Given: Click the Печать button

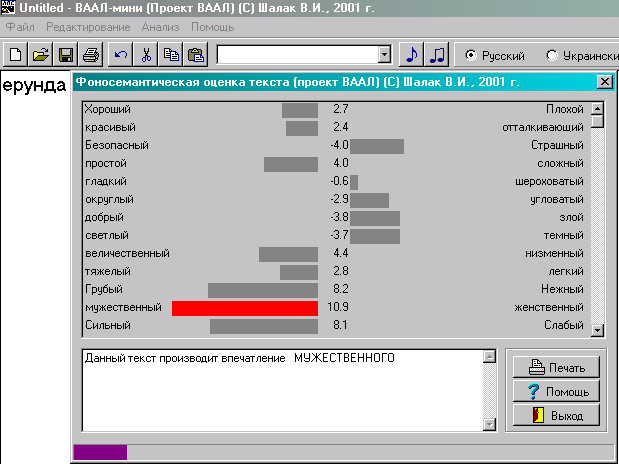Looking at the screenshot, I should pyautogui.click(x=556, y=367).
